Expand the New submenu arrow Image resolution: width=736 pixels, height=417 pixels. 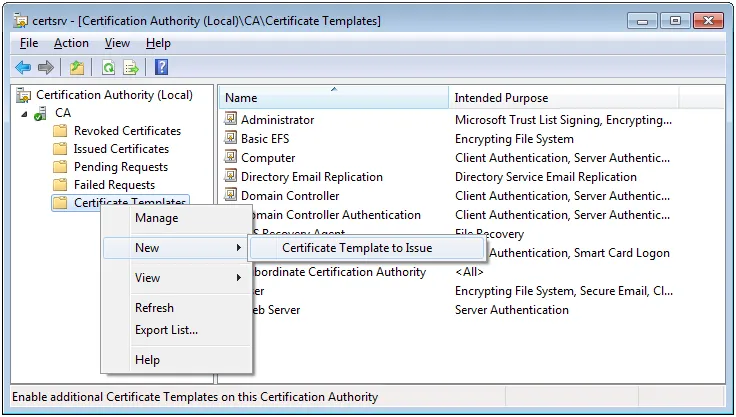[238, 247]
